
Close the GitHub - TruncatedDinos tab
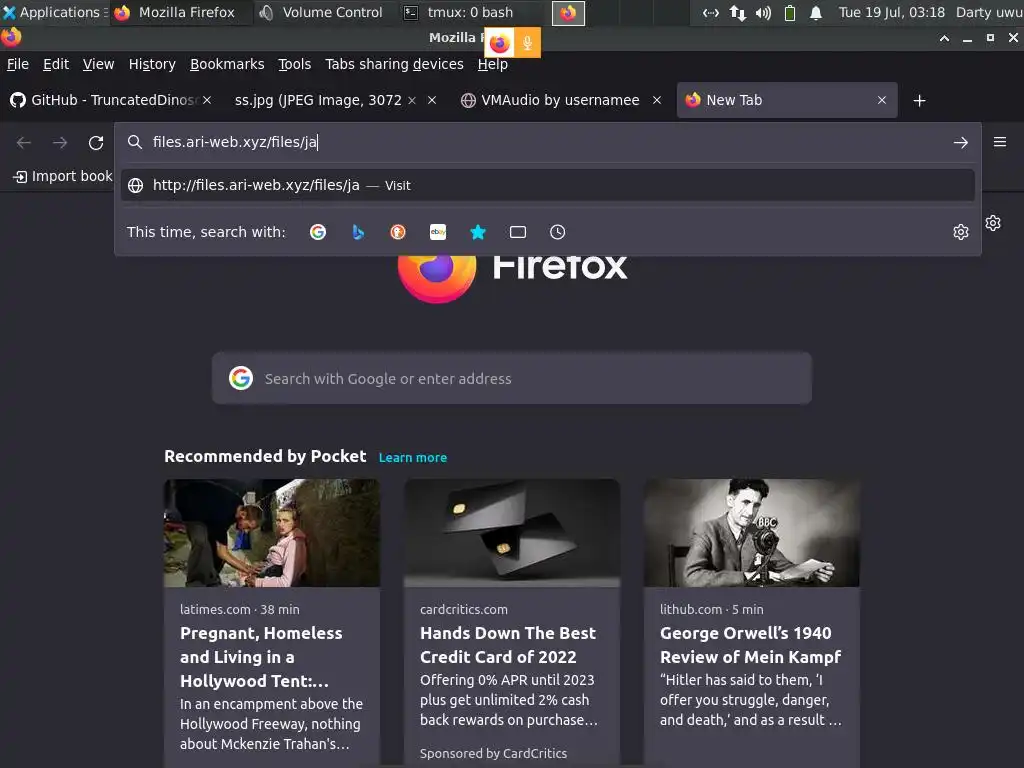207,100
